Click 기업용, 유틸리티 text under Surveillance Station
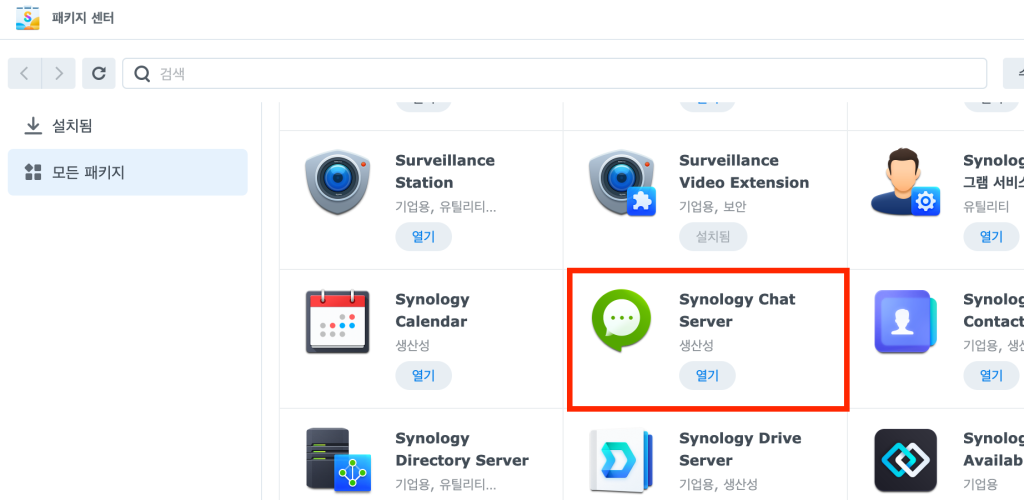Viewport: 1024px width, 500px height. click(x=445, y=207)
